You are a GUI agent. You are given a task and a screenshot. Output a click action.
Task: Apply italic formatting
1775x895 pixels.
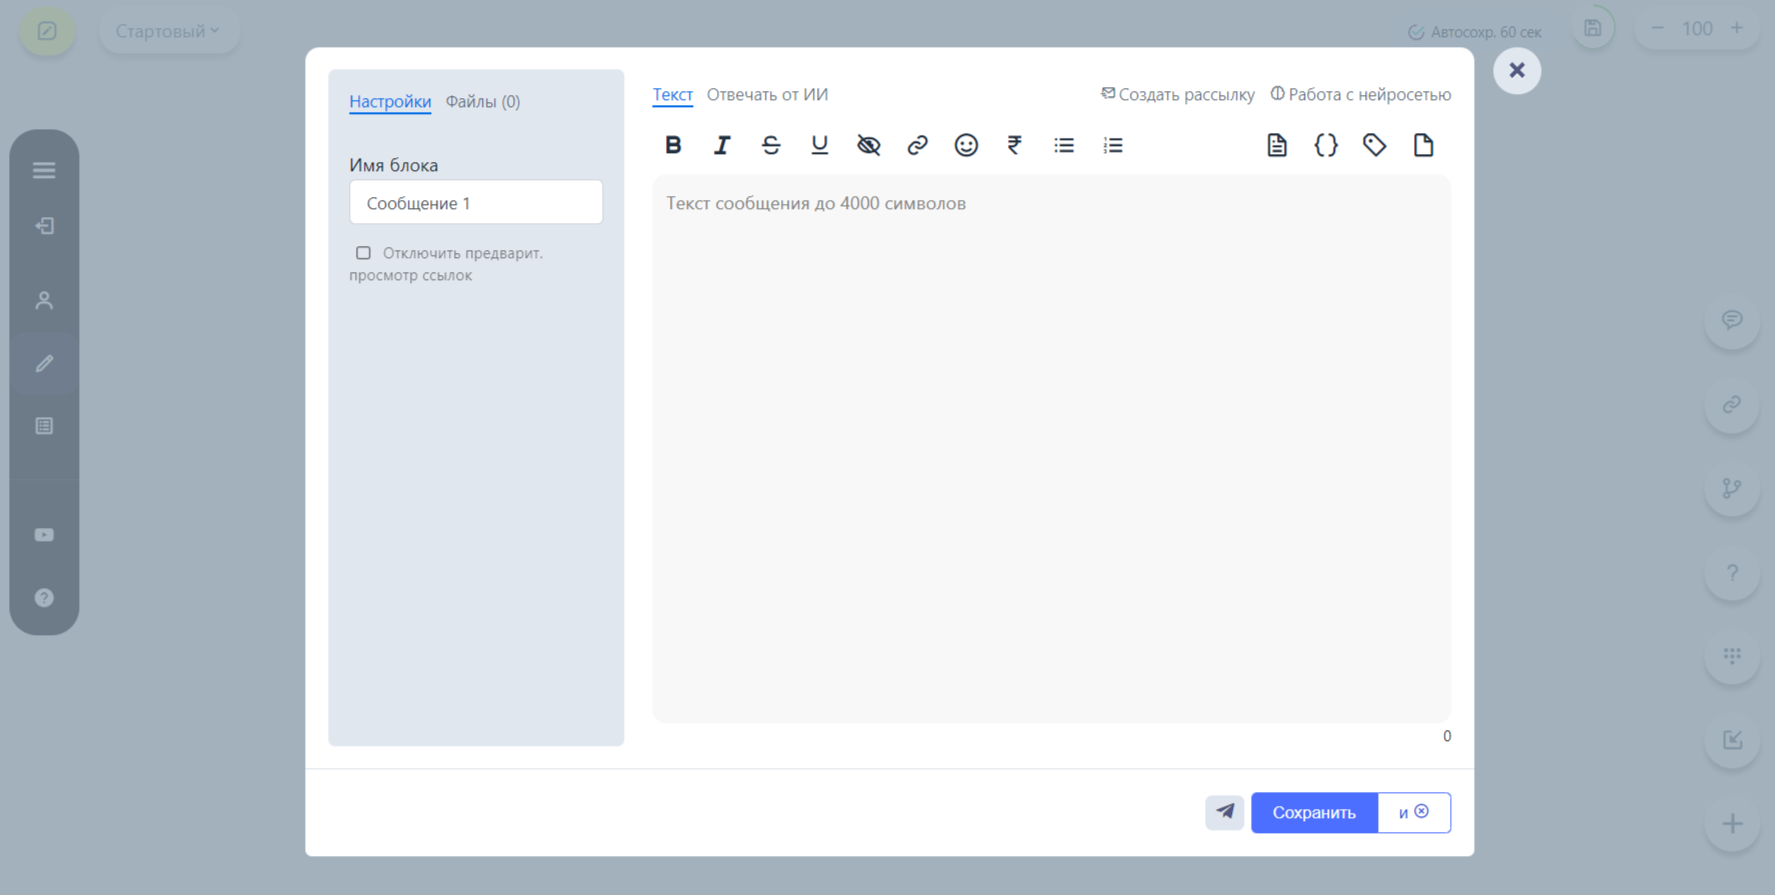click(x=722, y=145)
